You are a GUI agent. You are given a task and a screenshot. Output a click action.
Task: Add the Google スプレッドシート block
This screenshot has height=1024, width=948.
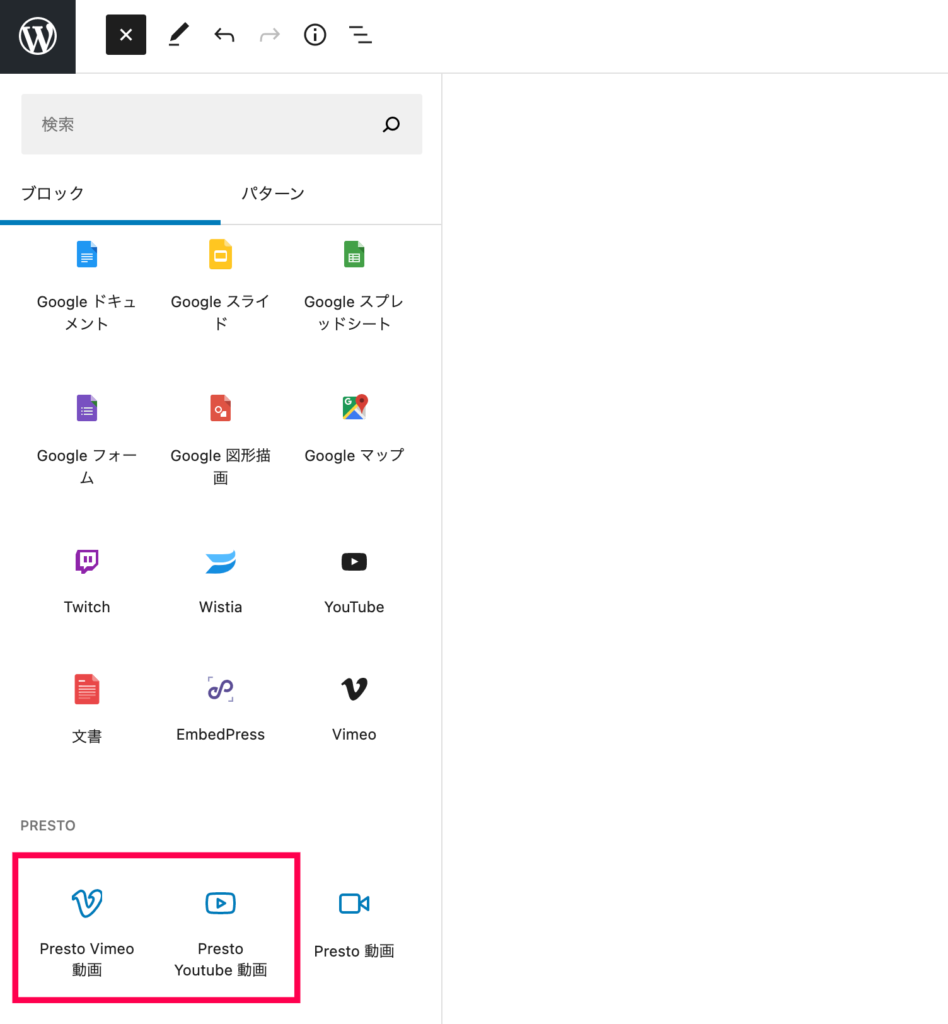click(354, 285)
